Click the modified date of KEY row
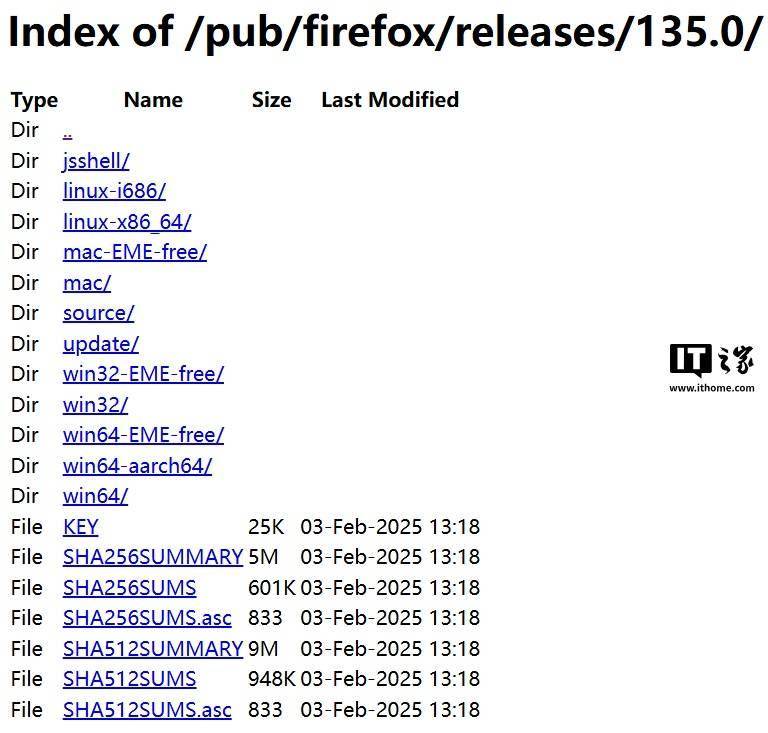The image size is (768, 733). point(390,527)
